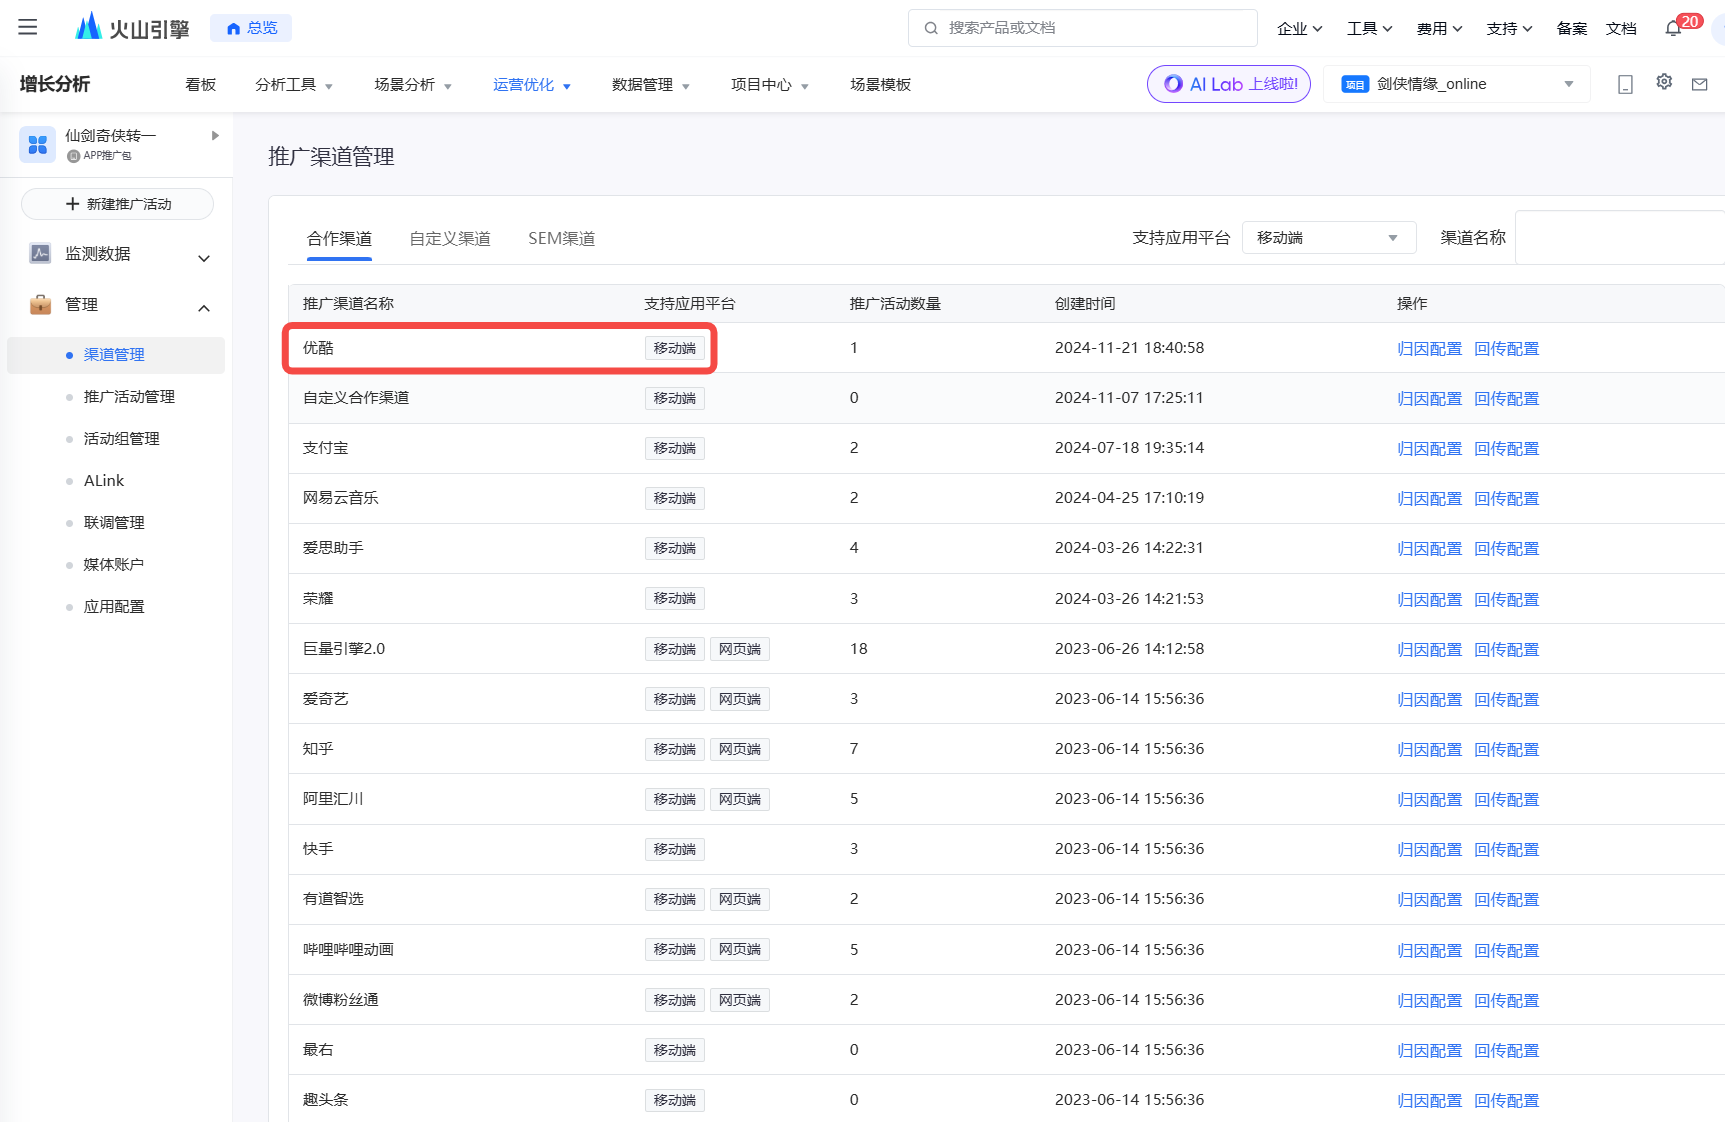Click the 渠道名称 input field
Screen dimensions: 1725x1122
pyautogui.click(x=1620, y=238)
